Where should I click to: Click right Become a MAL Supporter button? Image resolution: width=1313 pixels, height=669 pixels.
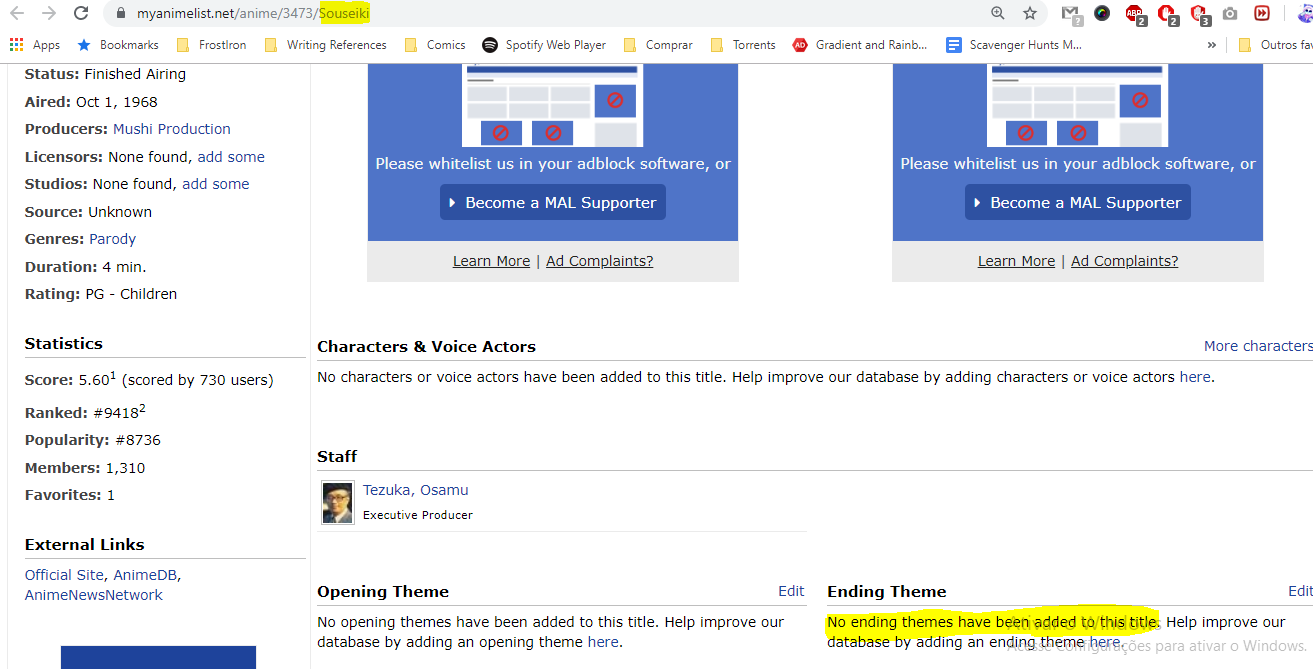1078,202
